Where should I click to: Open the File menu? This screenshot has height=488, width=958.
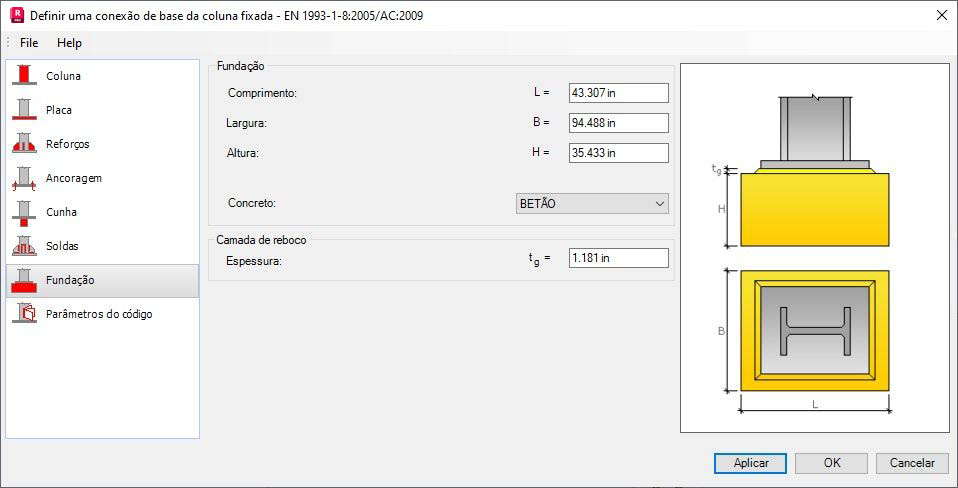[29, 43]
